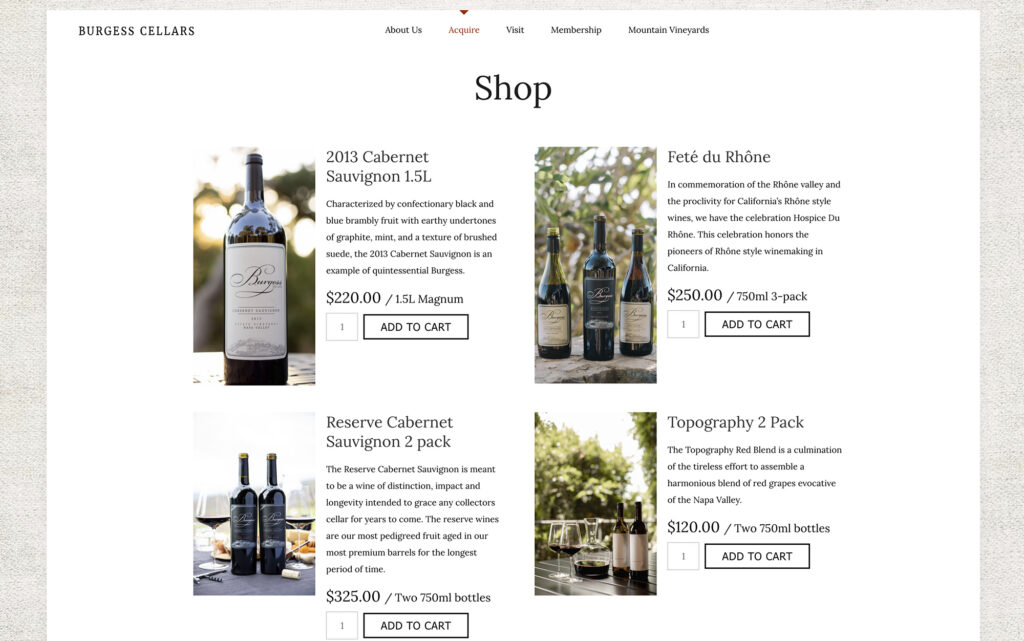Open the Reserve Cabernet two-bottle photo

coord(254,503)
